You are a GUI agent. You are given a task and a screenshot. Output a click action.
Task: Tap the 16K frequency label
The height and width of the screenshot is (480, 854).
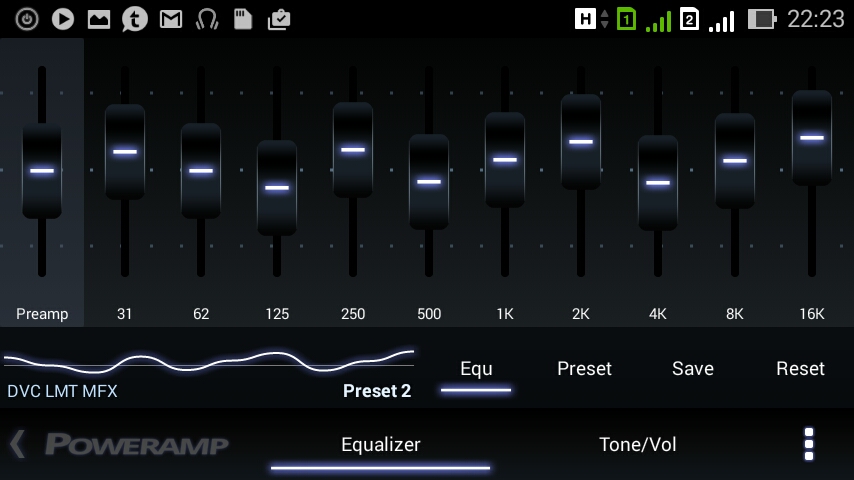point(812,314)
